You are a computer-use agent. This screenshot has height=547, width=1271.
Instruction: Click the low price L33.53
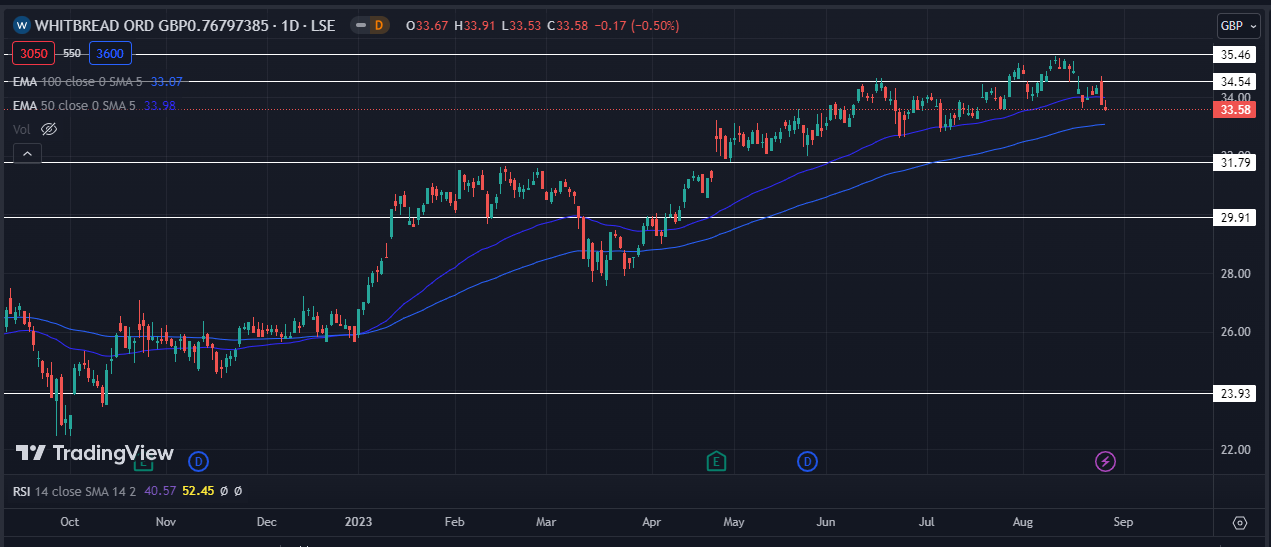(x=522, y=25)
